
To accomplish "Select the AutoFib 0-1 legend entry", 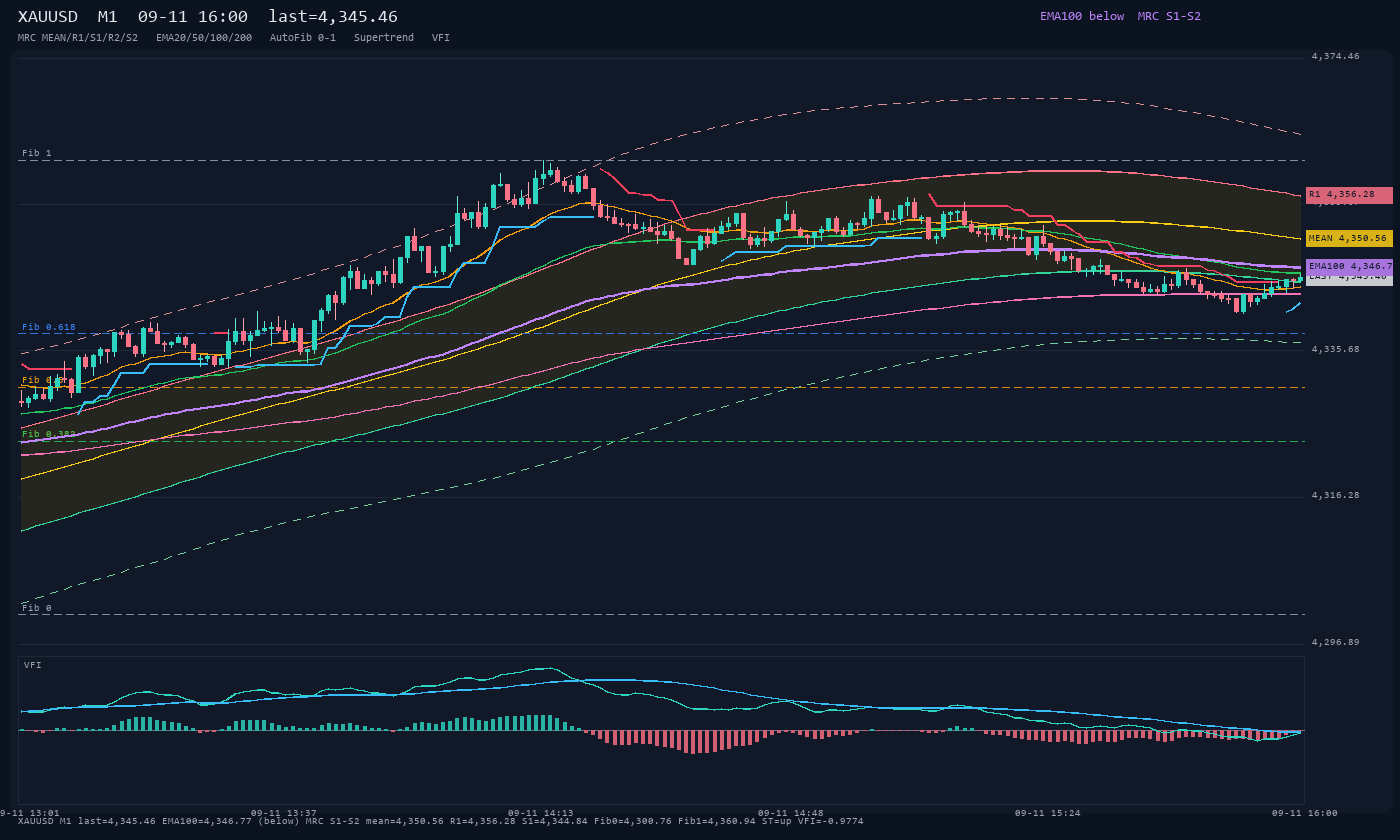I will click(x=303, y=38).
